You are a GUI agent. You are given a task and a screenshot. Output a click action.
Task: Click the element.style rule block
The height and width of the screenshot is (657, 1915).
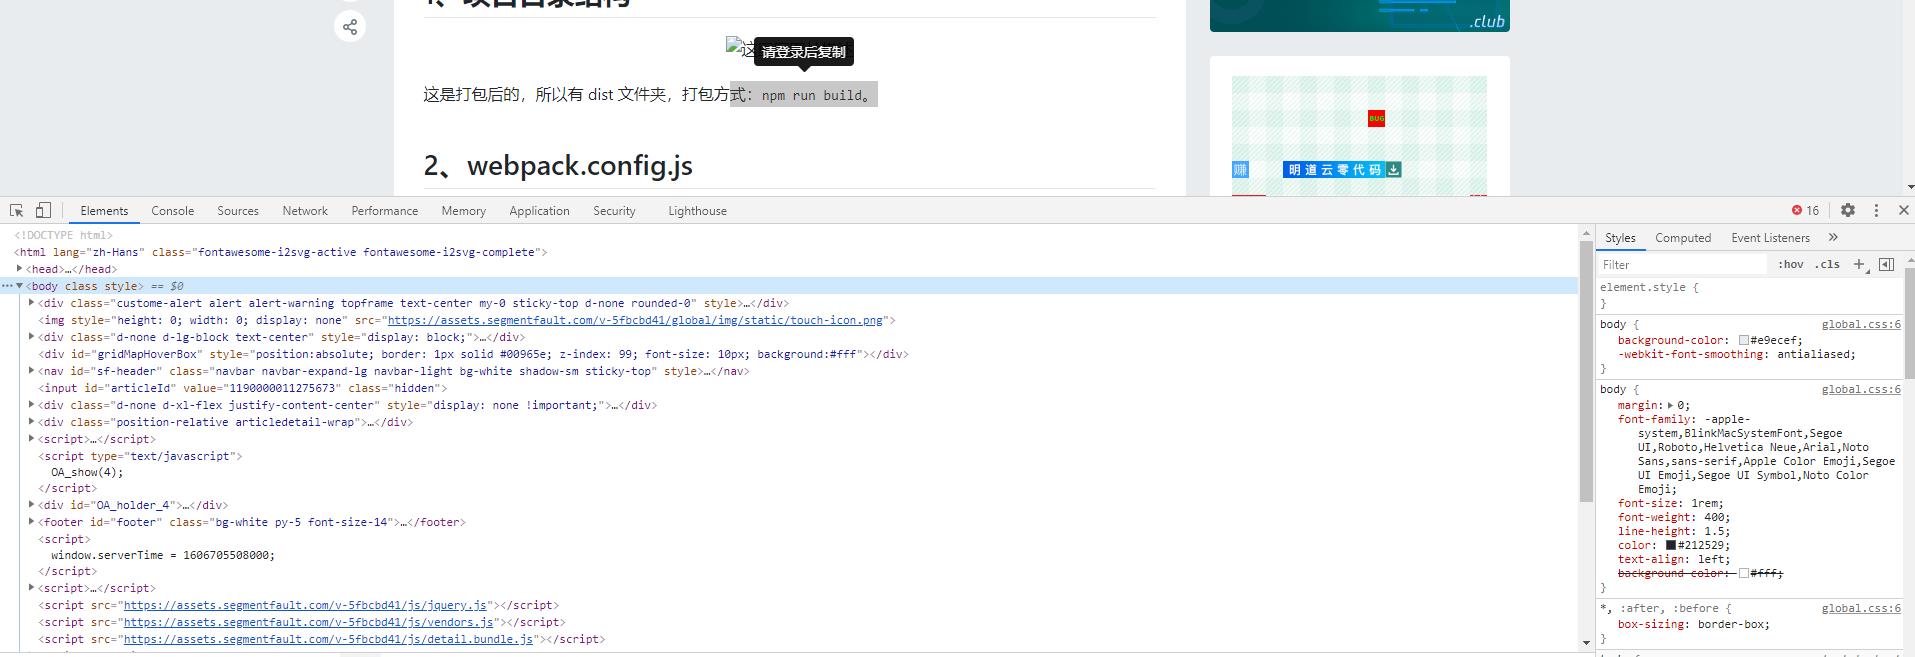1749,295
